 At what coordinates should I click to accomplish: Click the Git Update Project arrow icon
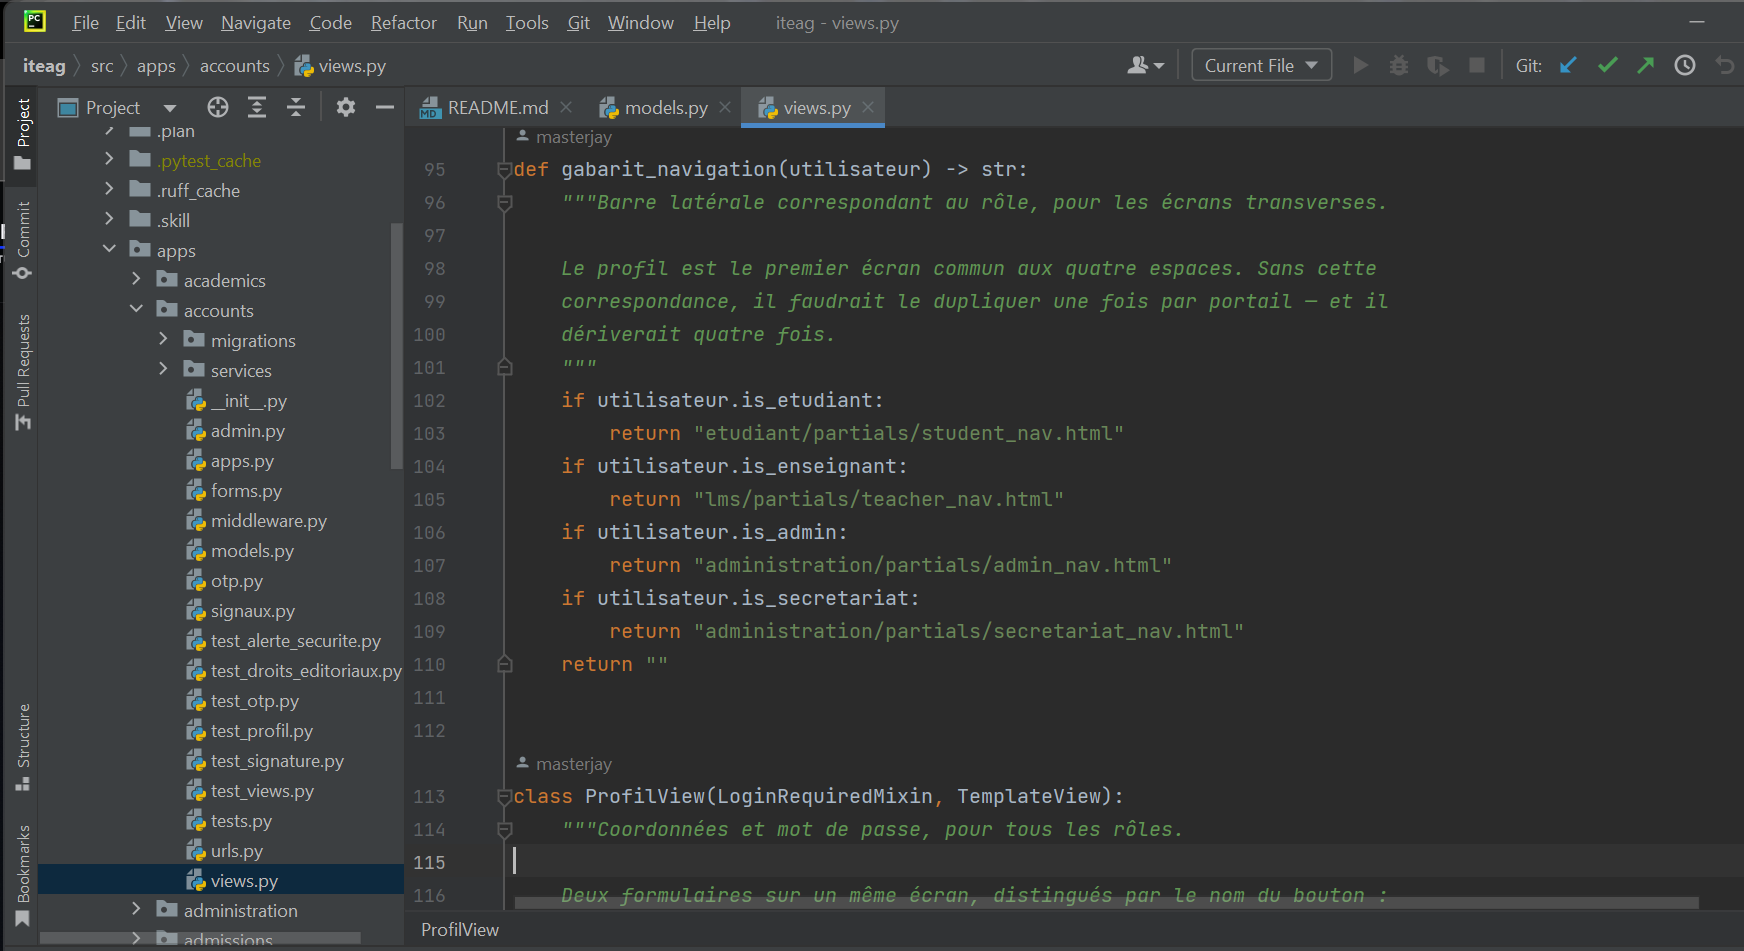(x=1568, y=65)
